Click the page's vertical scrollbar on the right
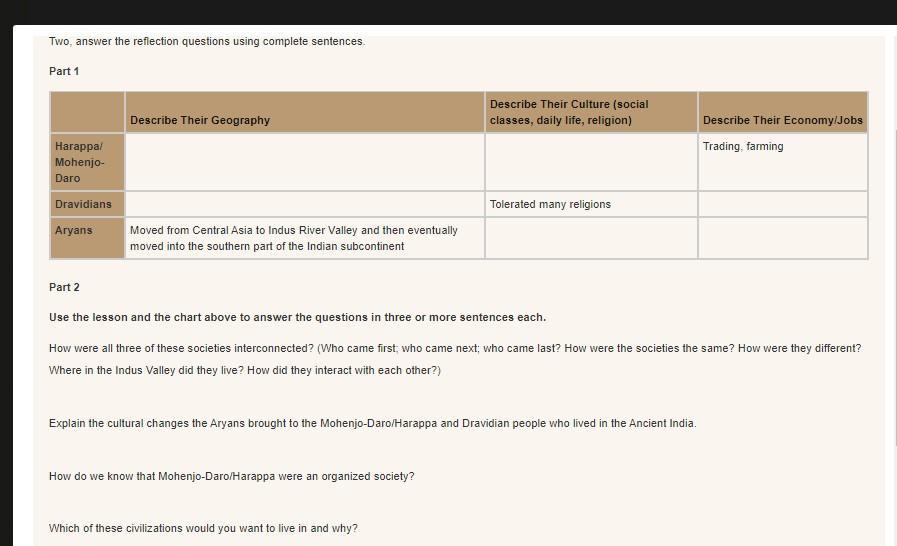 click(x=895, y=286)
